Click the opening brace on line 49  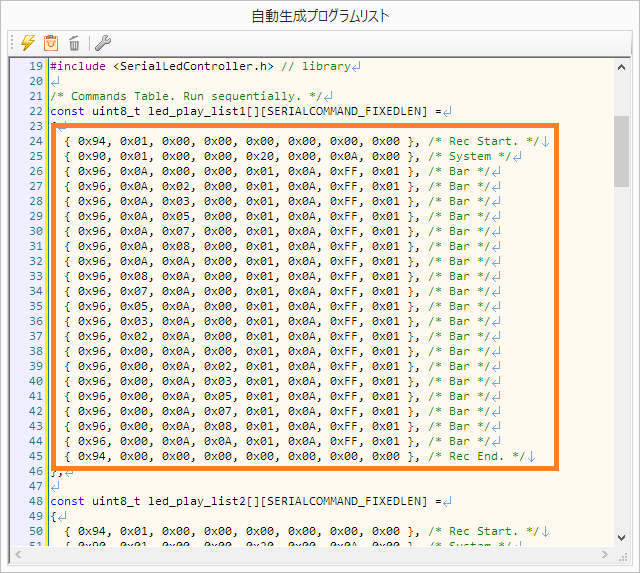point(53,517)
